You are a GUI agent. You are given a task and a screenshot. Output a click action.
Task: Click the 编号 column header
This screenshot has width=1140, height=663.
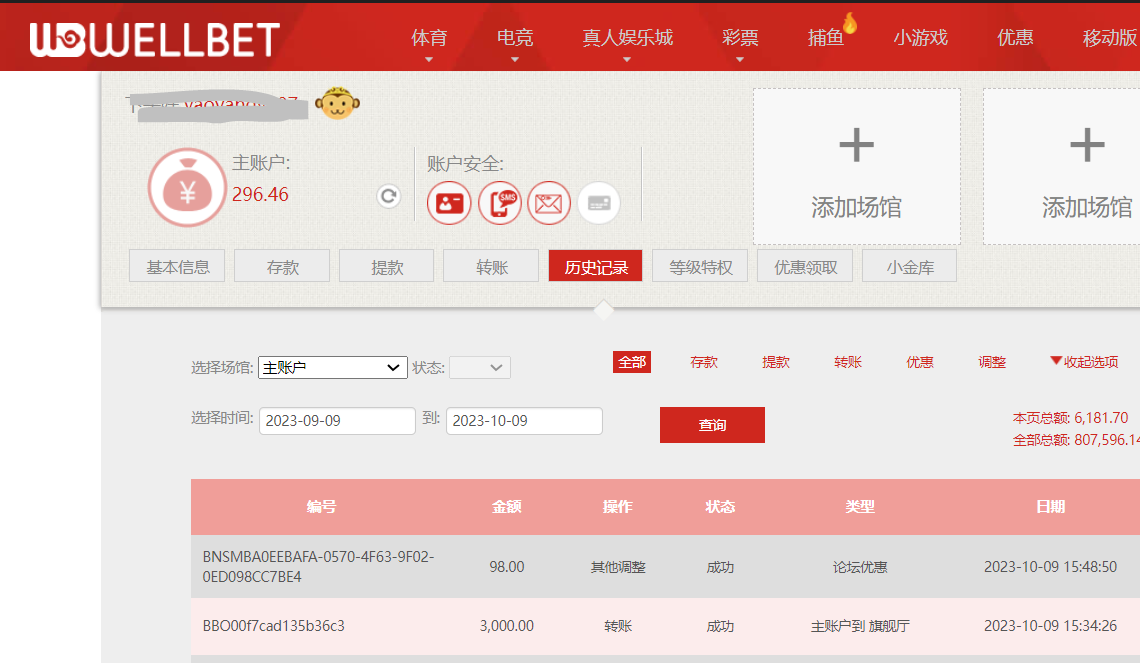coord(321,507)
